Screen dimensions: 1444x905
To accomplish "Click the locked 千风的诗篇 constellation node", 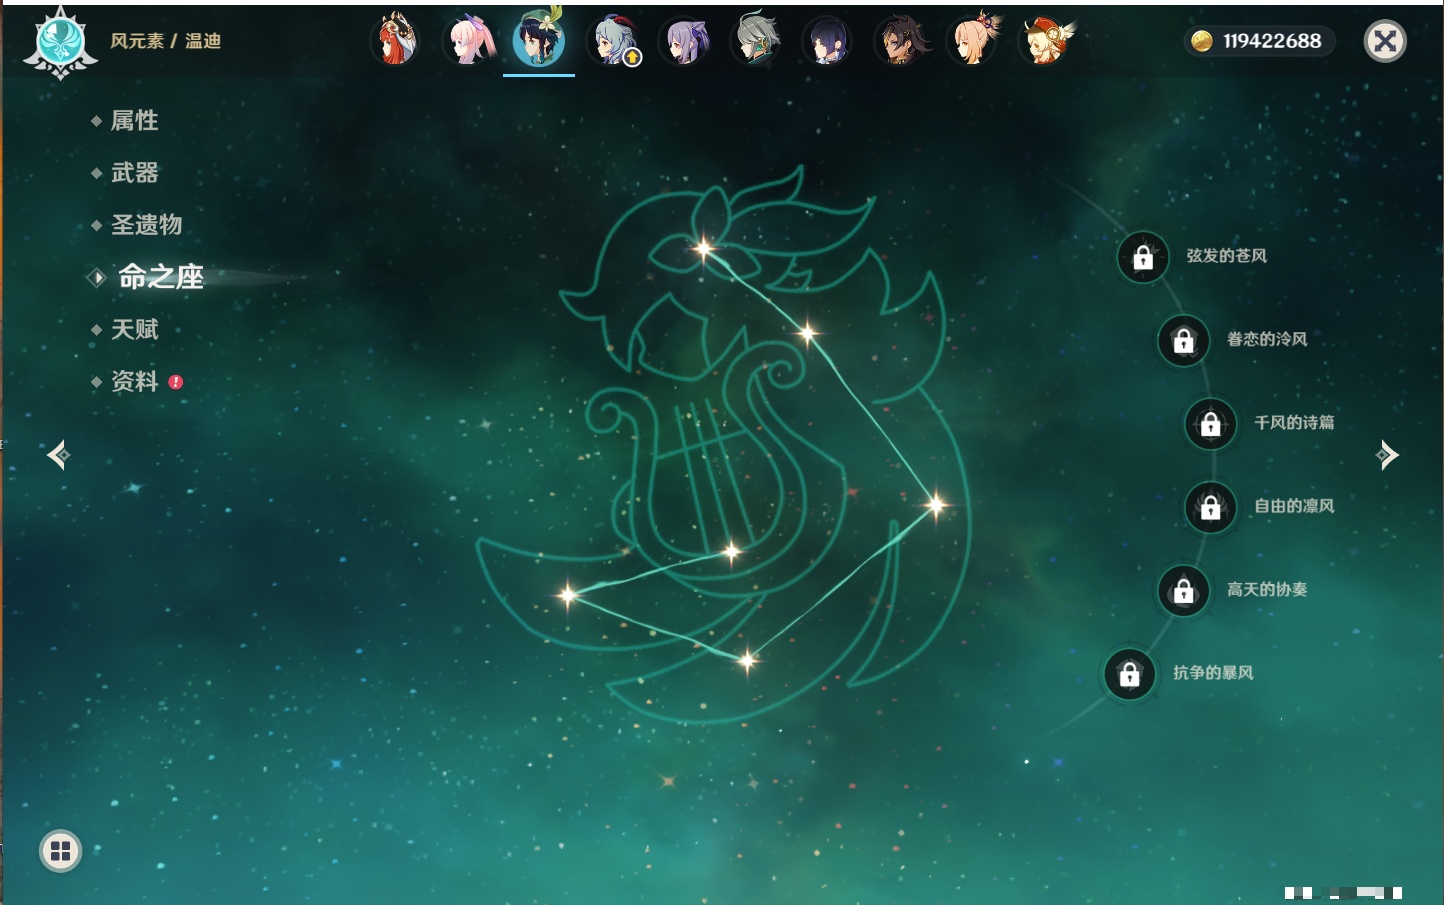I will coord(1211,424).
